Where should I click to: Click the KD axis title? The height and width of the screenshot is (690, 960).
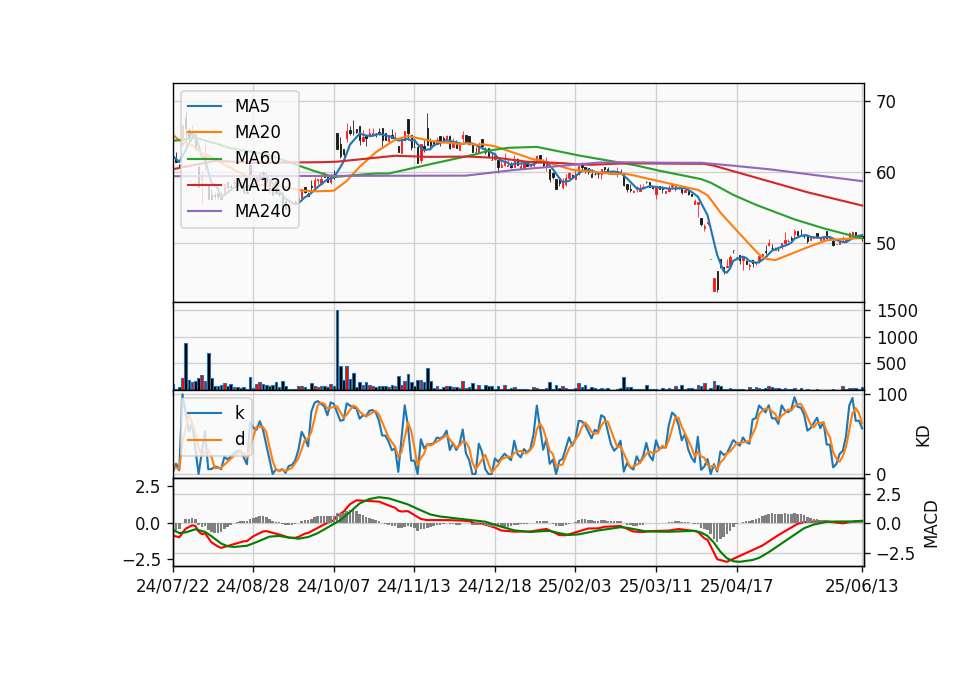click(923, 437)
